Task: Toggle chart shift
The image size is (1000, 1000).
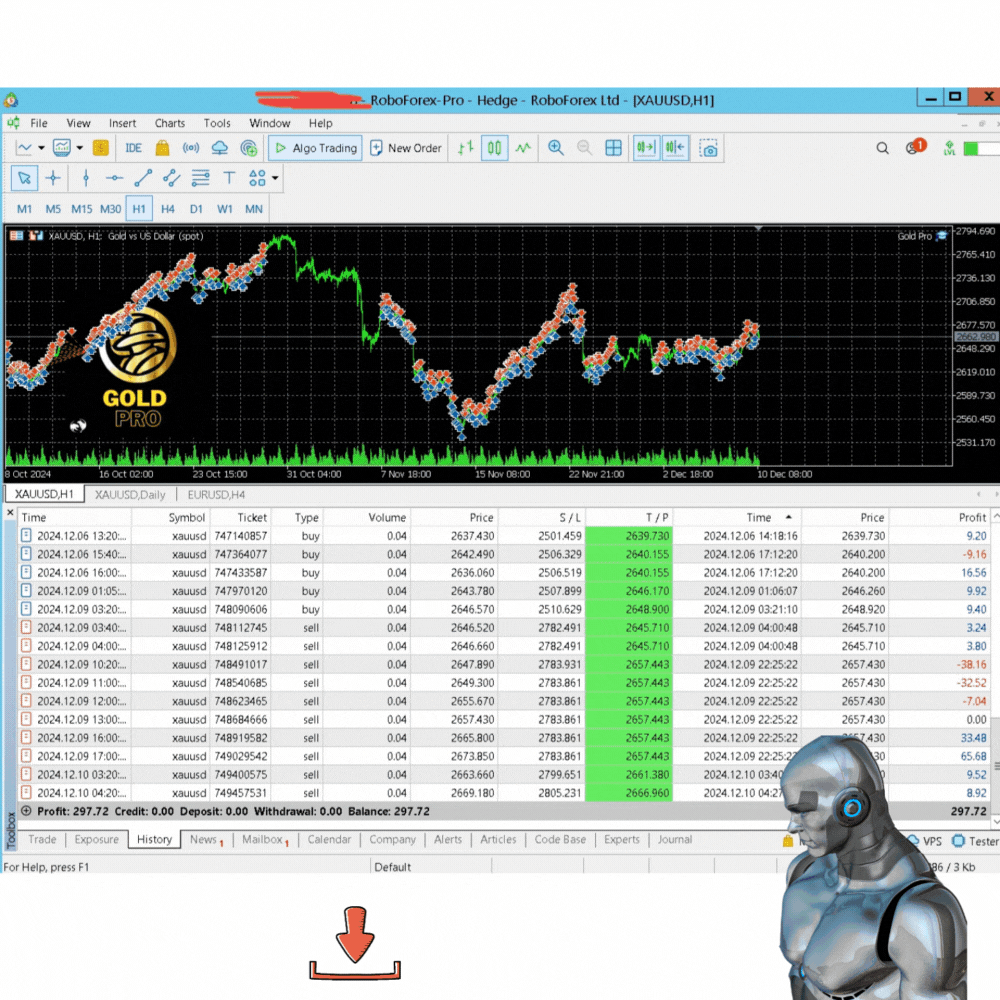Action: [x=675, y=148]
